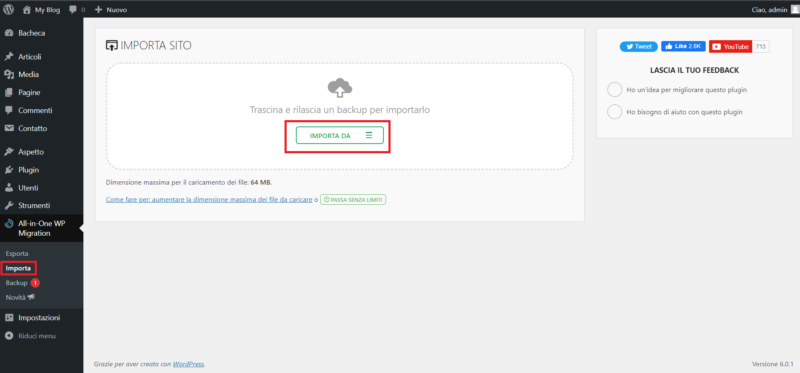This screenshot has height=373, width=800.
Task: Click the Impostazioni settings icon
Action: point(9,317)
